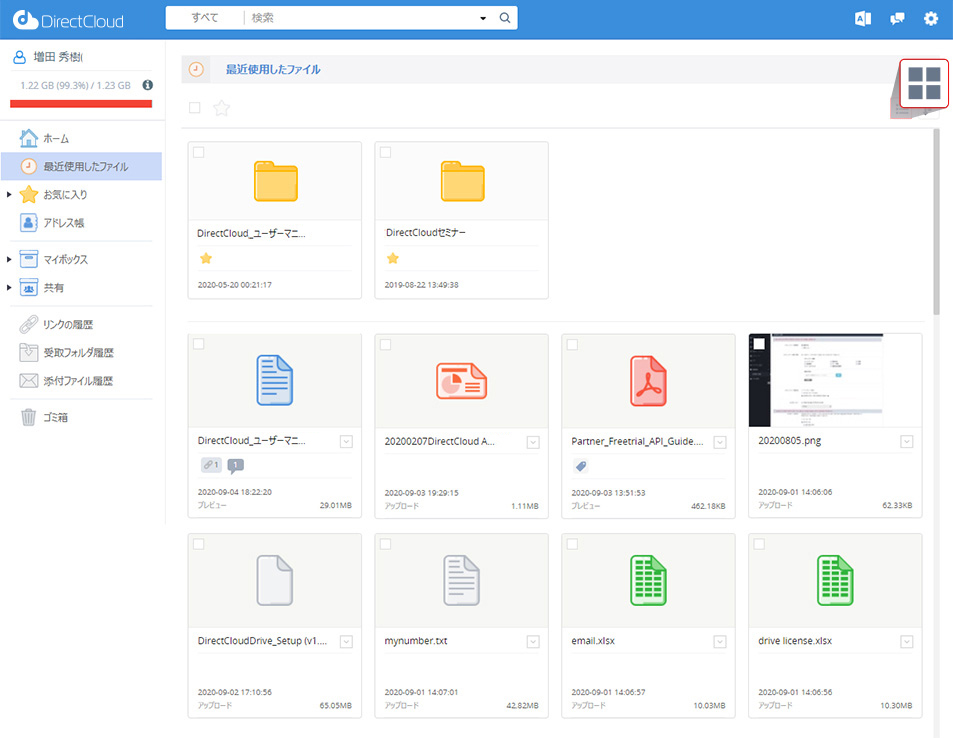Screen dimensions: 953x738
Task: Expand 共有 tree item
Action: coord(9,287)
